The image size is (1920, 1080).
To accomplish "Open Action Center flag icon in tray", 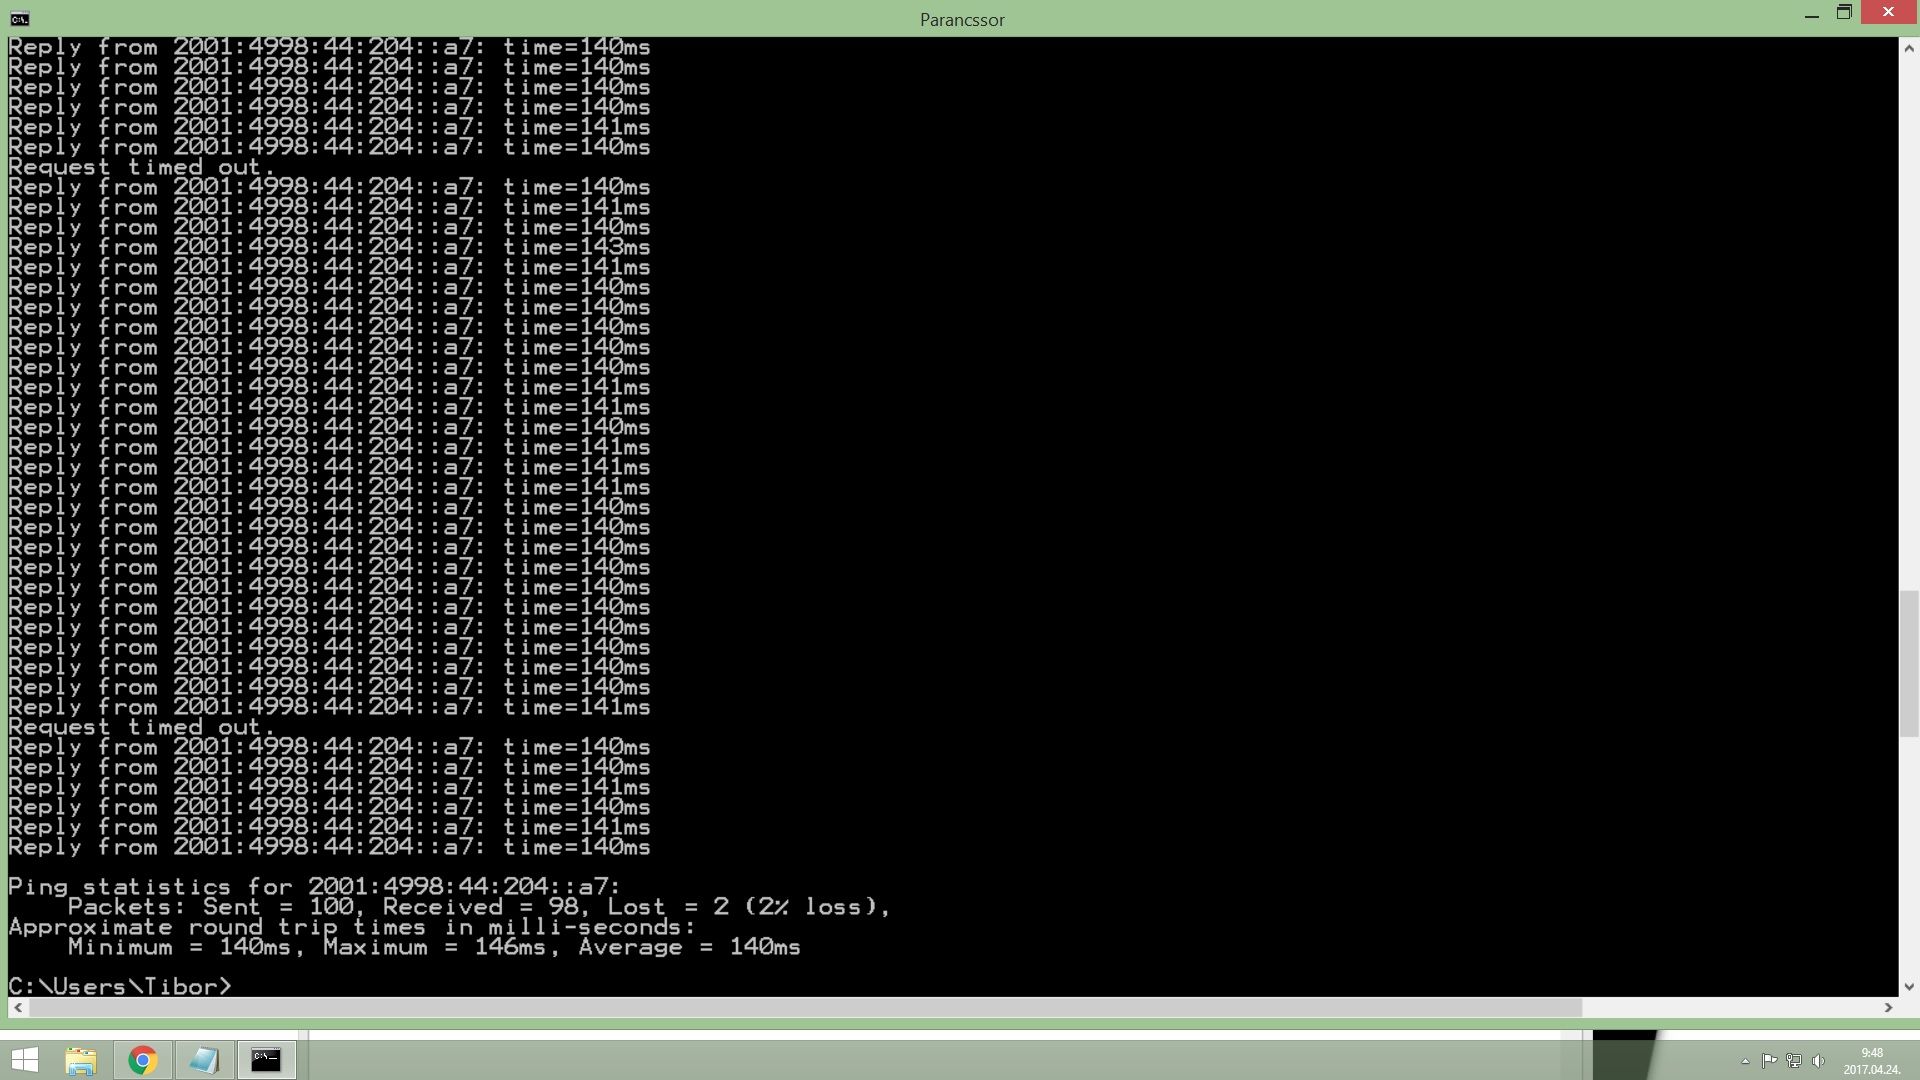I will [1769, 1061].
